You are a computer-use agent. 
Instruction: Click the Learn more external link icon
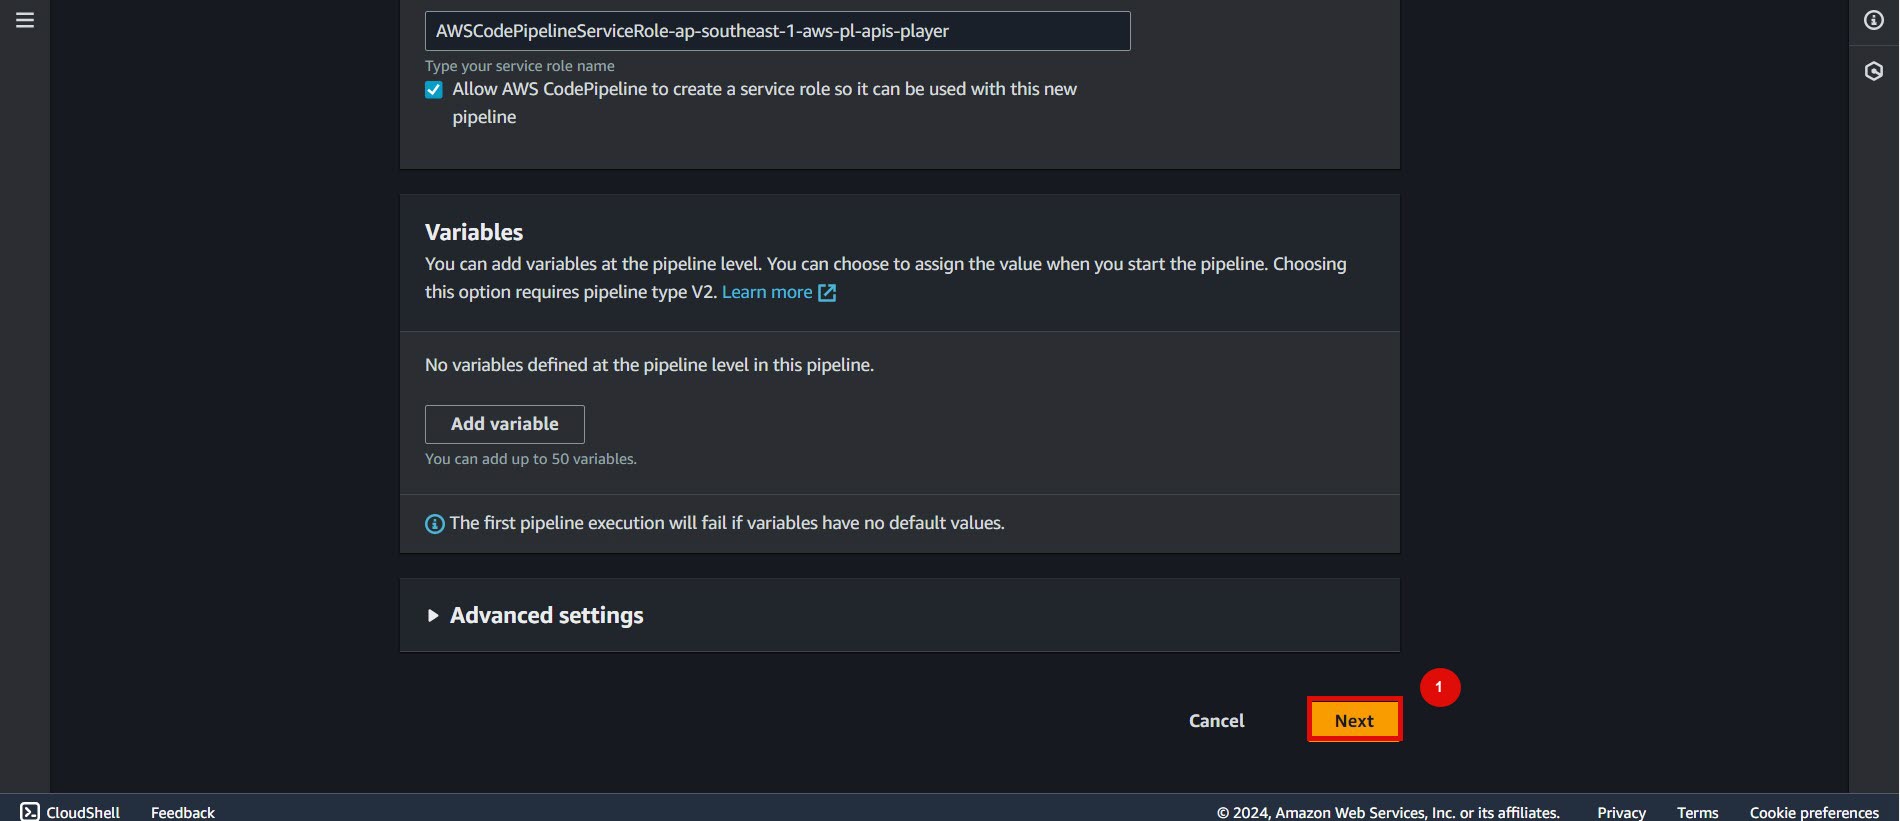tap(827, 293)
